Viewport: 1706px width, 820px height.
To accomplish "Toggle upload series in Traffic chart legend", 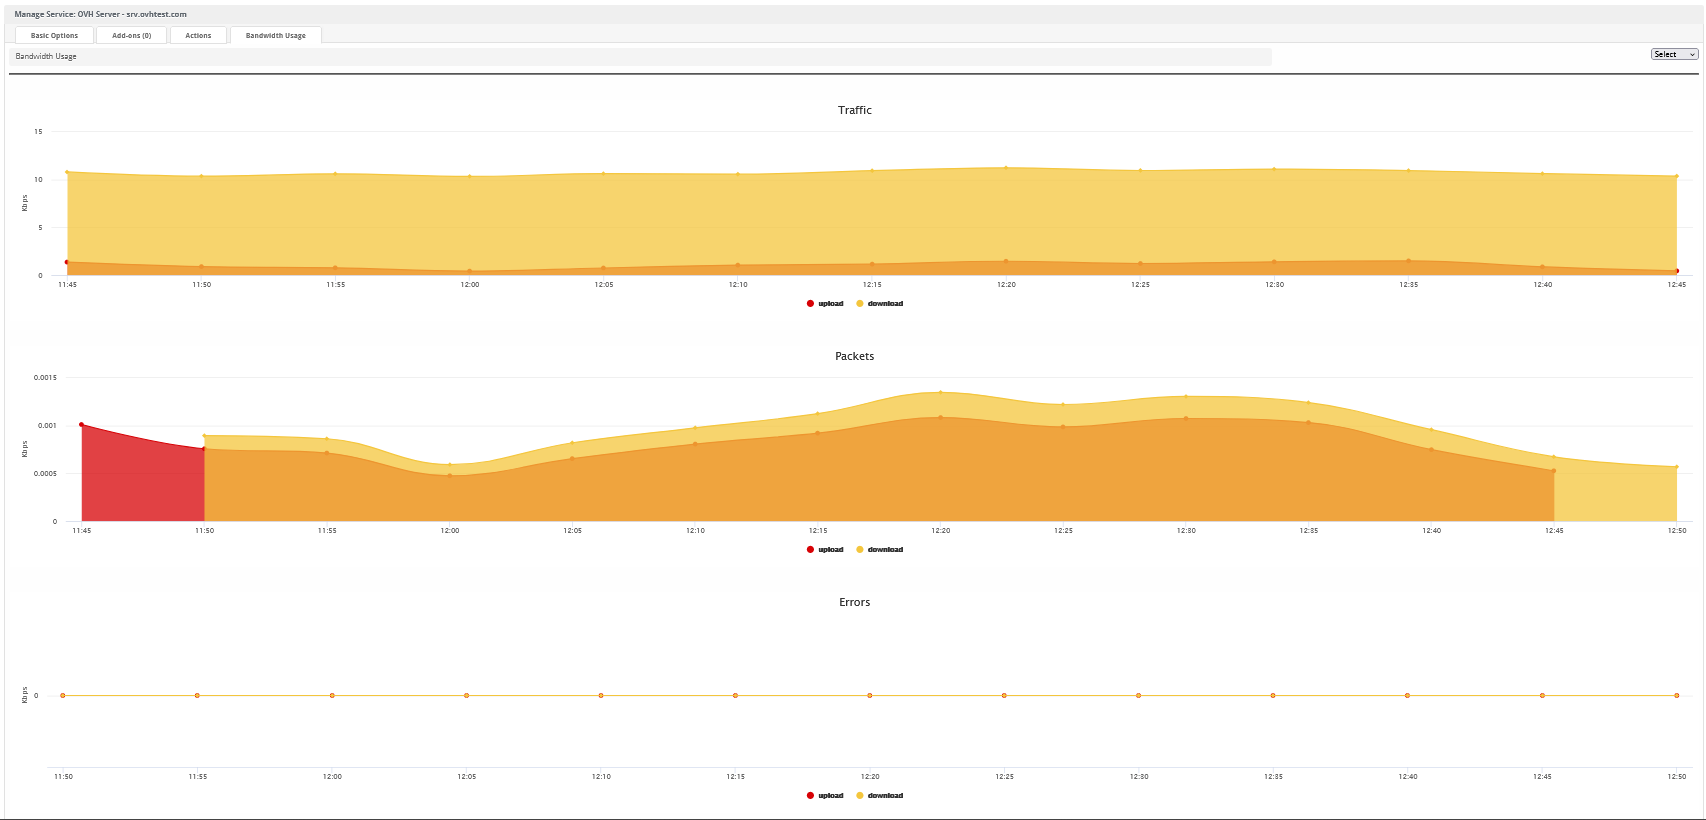I will [825, 303].
